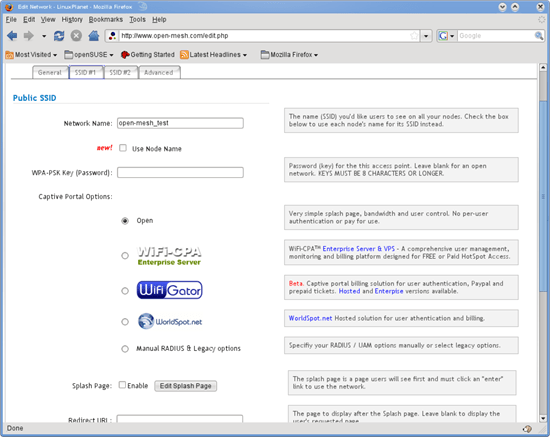Go to the Home page icon
Image resolution: width=550 pixels, height=437 pixels.
pos(94,36)
